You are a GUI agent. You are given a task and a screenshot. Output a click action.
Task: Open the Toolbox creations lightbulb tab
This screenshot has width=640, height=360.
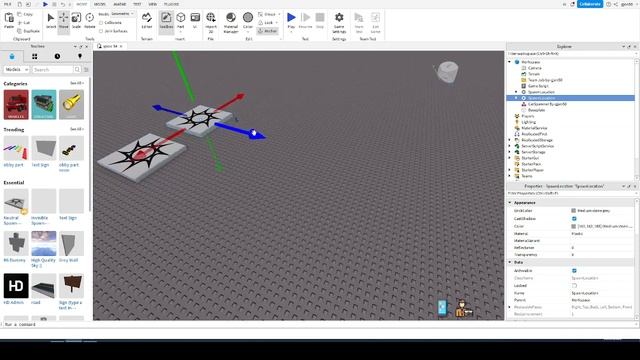(x=80, y=56)
